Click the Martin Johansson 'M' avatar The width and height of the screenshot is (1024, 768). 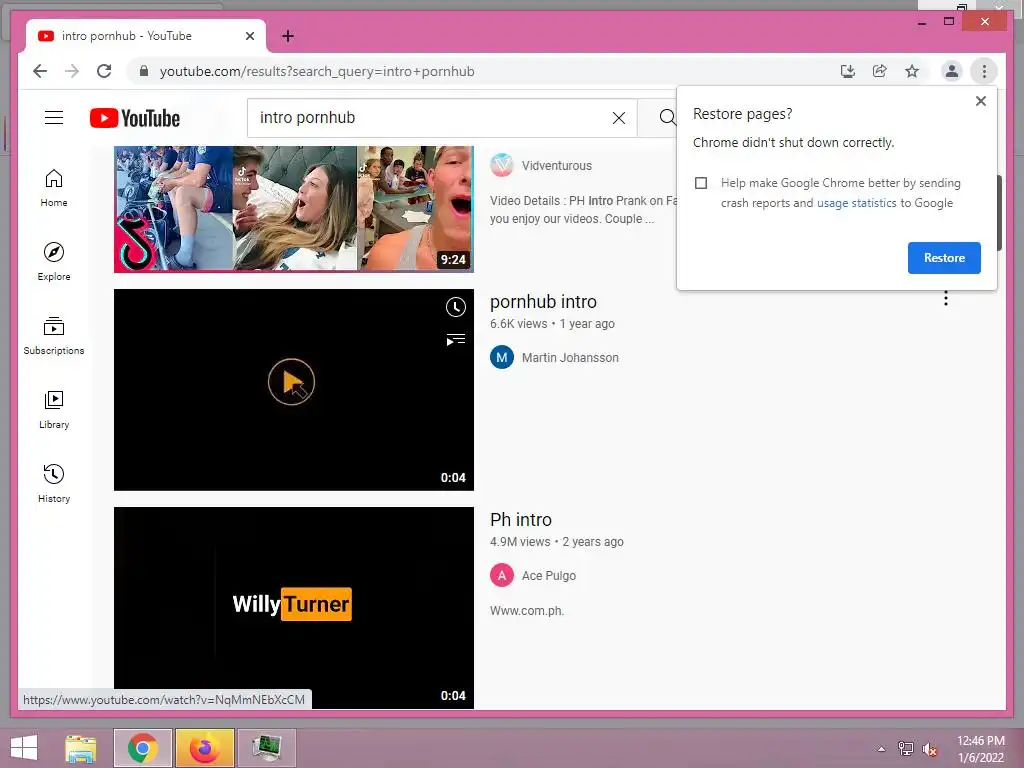(x=502, y=357)
